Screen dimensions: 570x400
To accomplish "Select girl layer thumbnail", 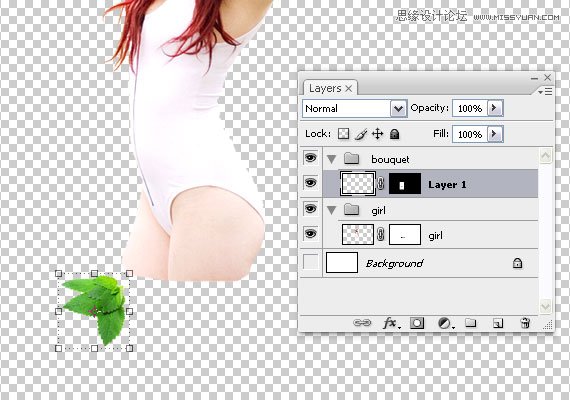I will click(x=358, y=235).
